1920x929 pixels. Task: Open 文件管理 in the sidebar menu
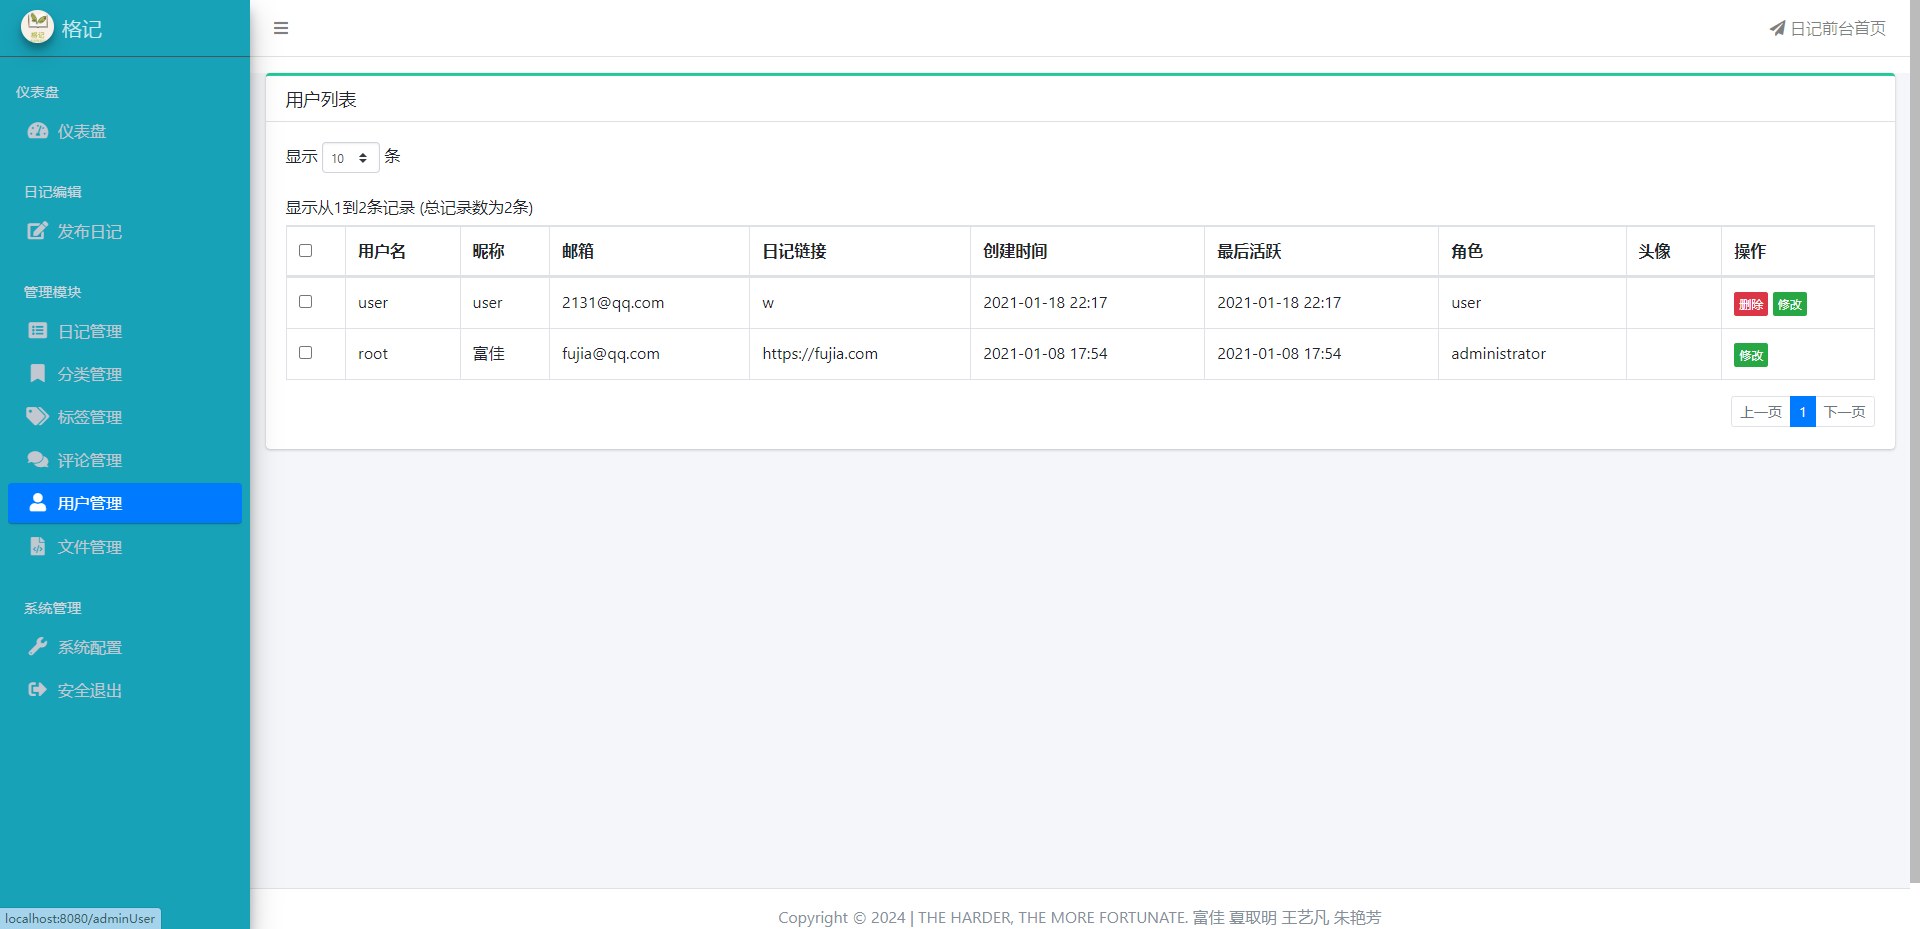tap(90, 547)
